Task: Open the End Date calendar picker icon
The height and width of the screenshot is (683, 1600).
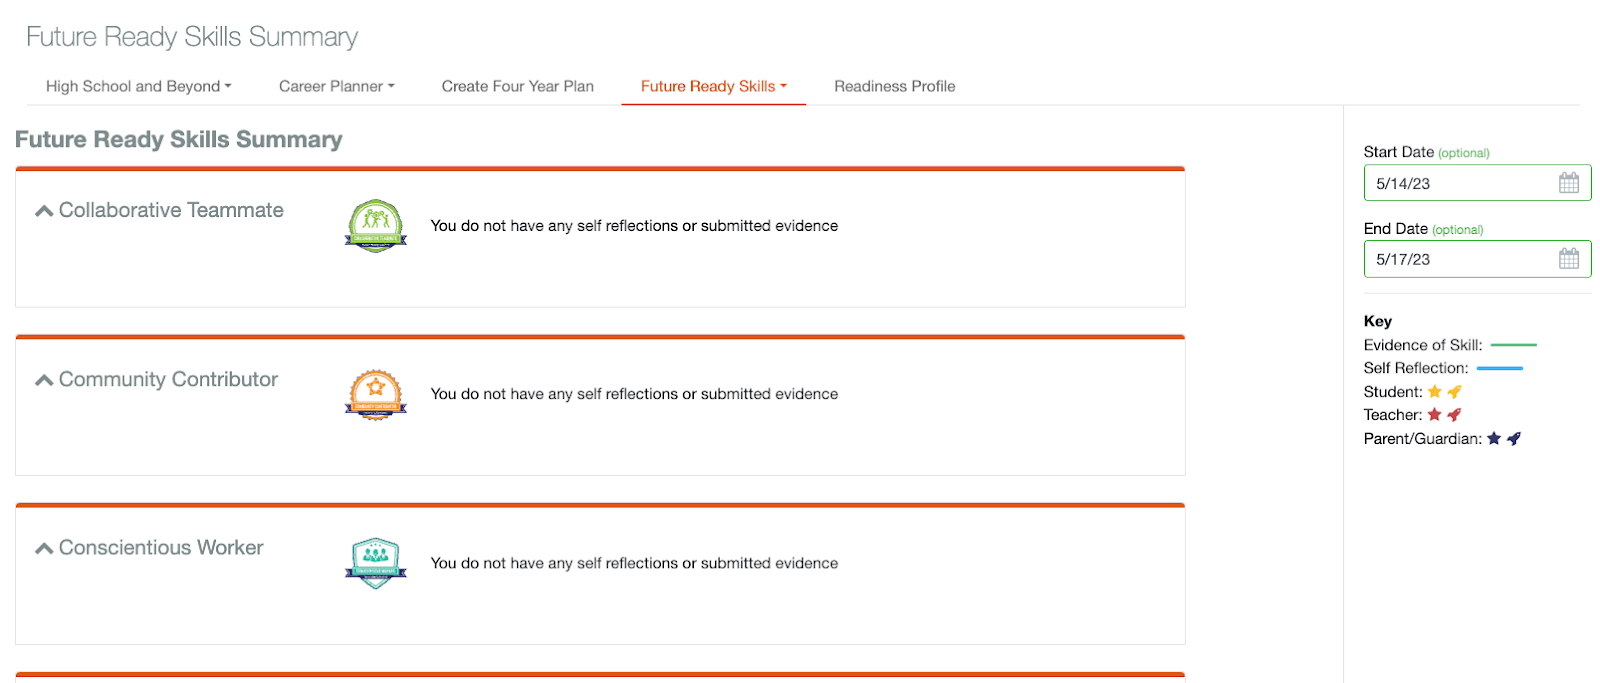Action: (1568, 259)
